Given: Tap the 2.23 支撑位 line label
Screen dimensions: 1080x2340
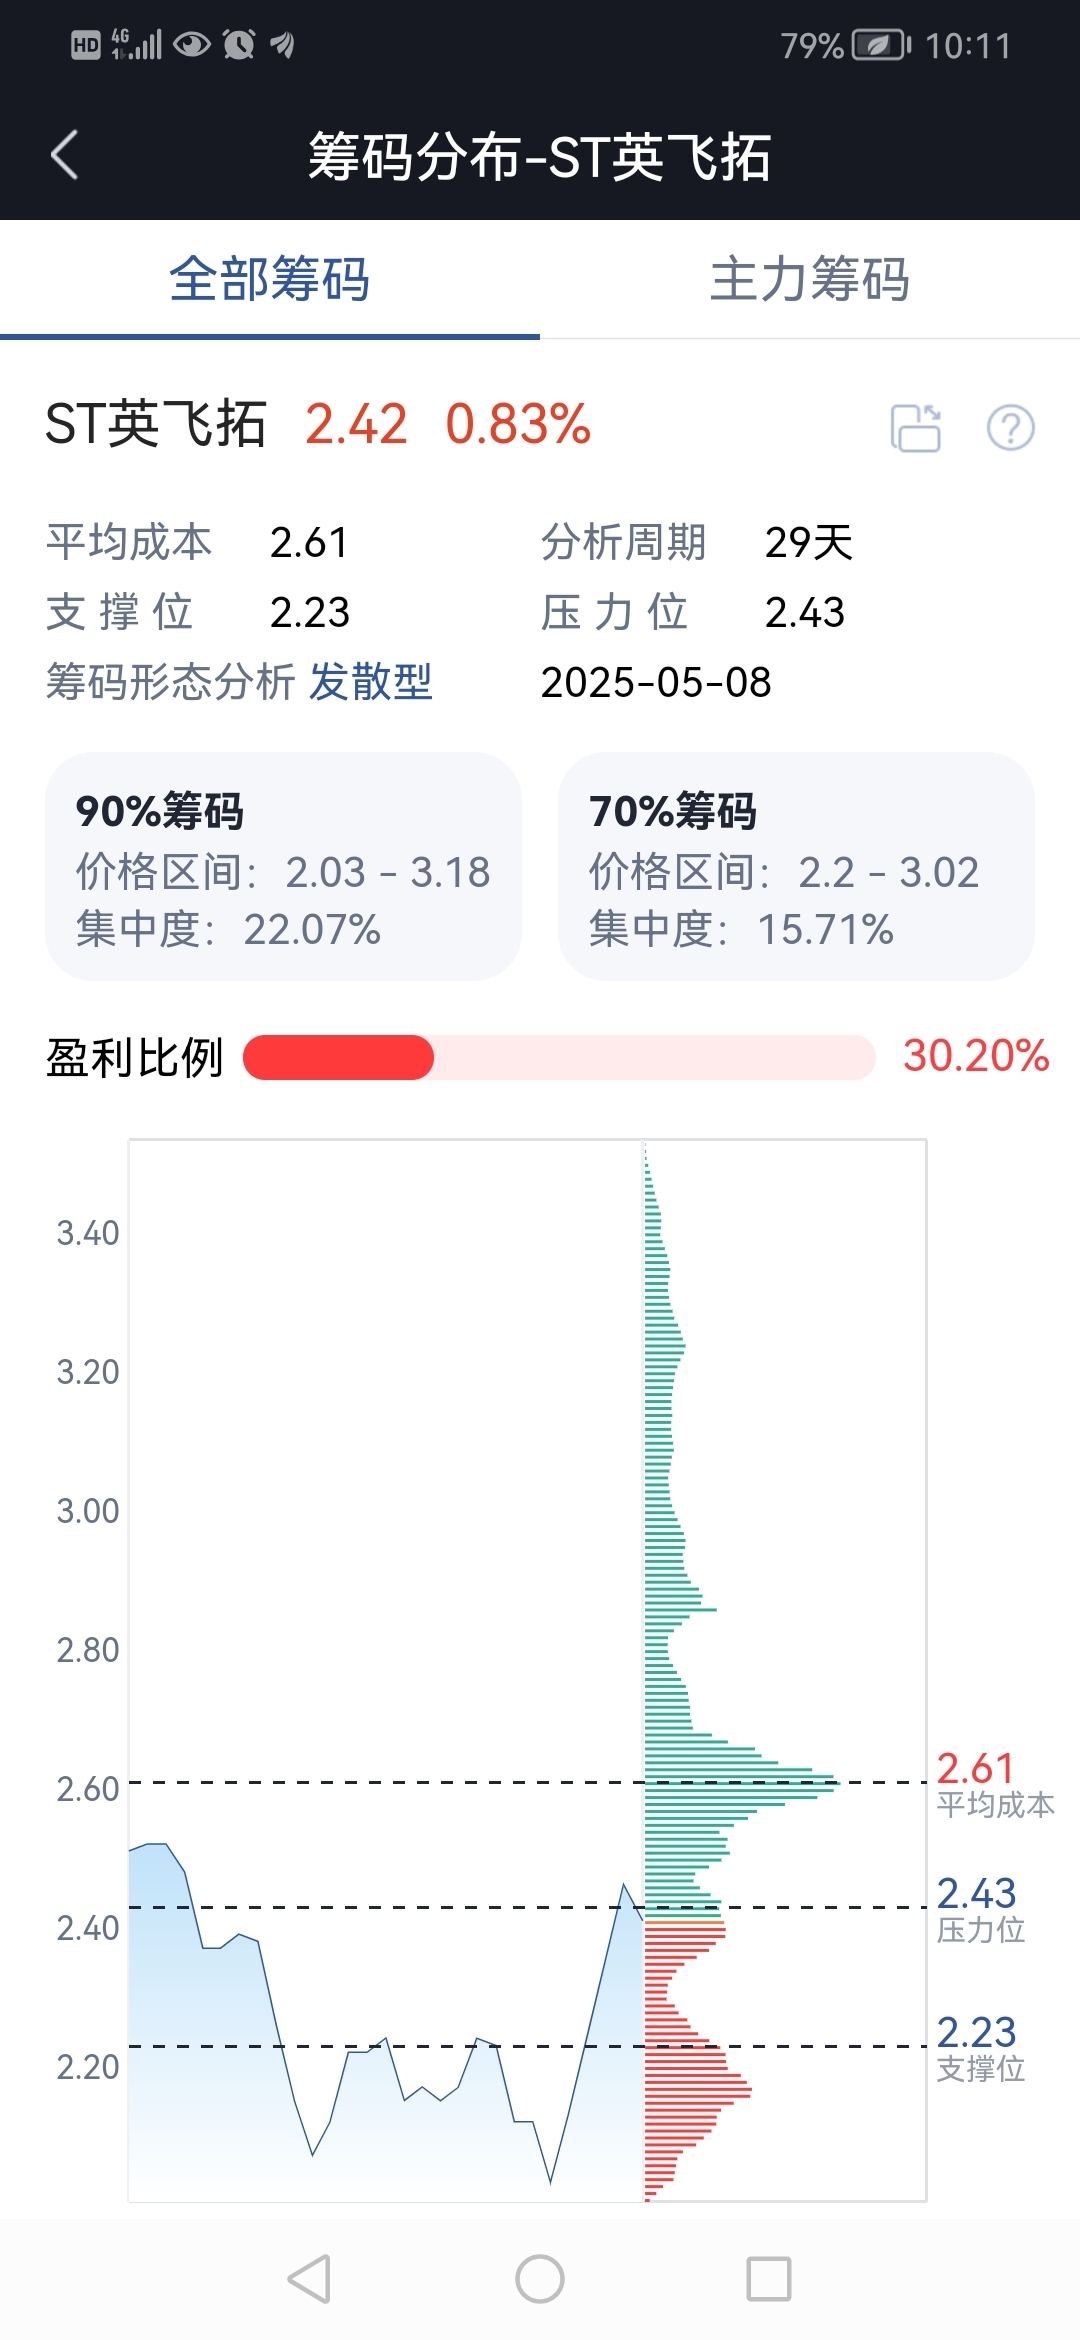Looking at the screenshot, I should pos(980,2048).
